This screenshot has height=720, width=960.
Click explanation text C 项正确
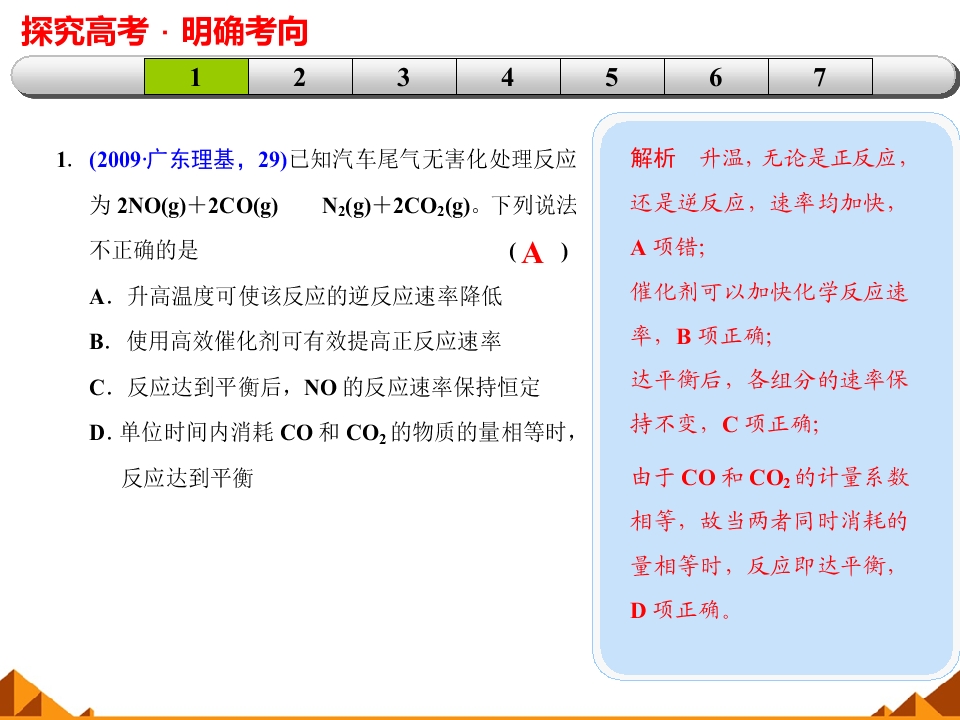pyautogui.click(x=770, y=424)
